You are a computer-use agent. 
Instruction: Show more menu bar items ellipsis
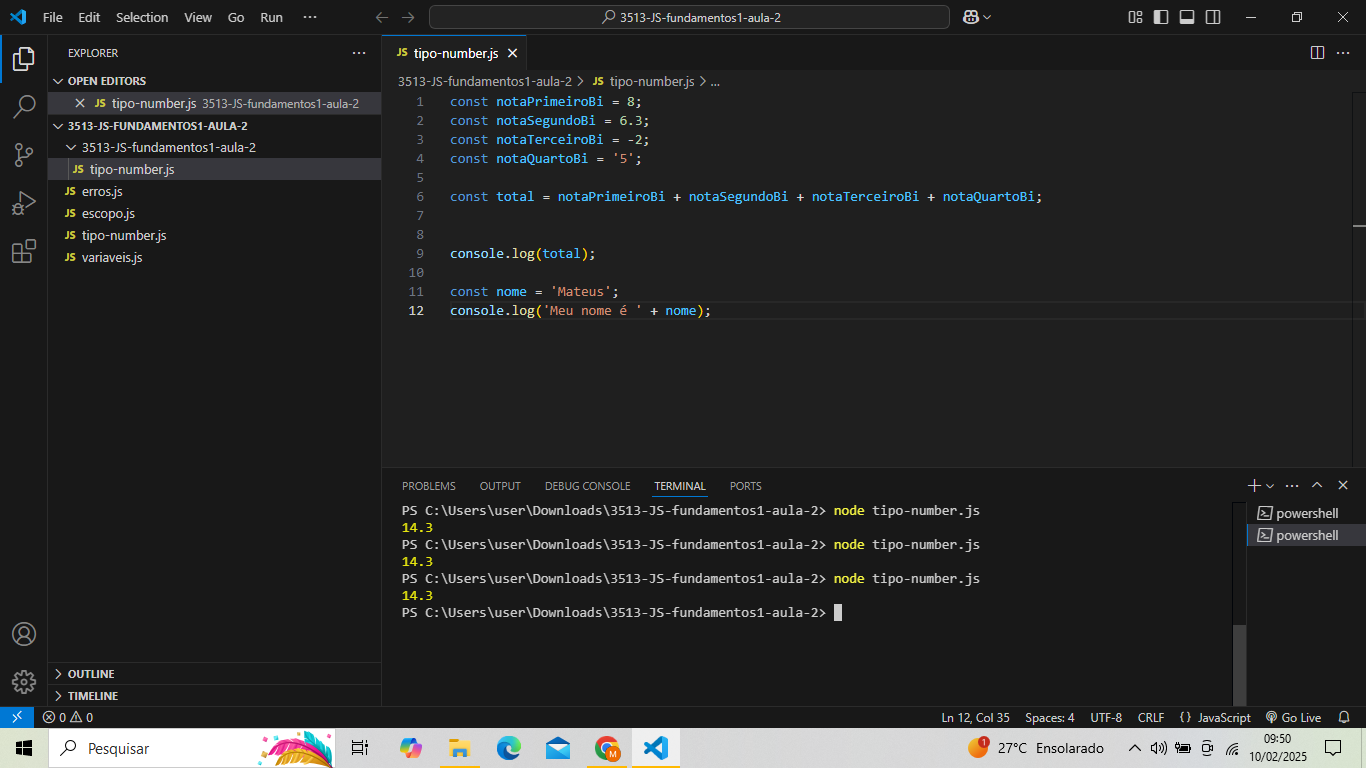[x=310, y=17]
